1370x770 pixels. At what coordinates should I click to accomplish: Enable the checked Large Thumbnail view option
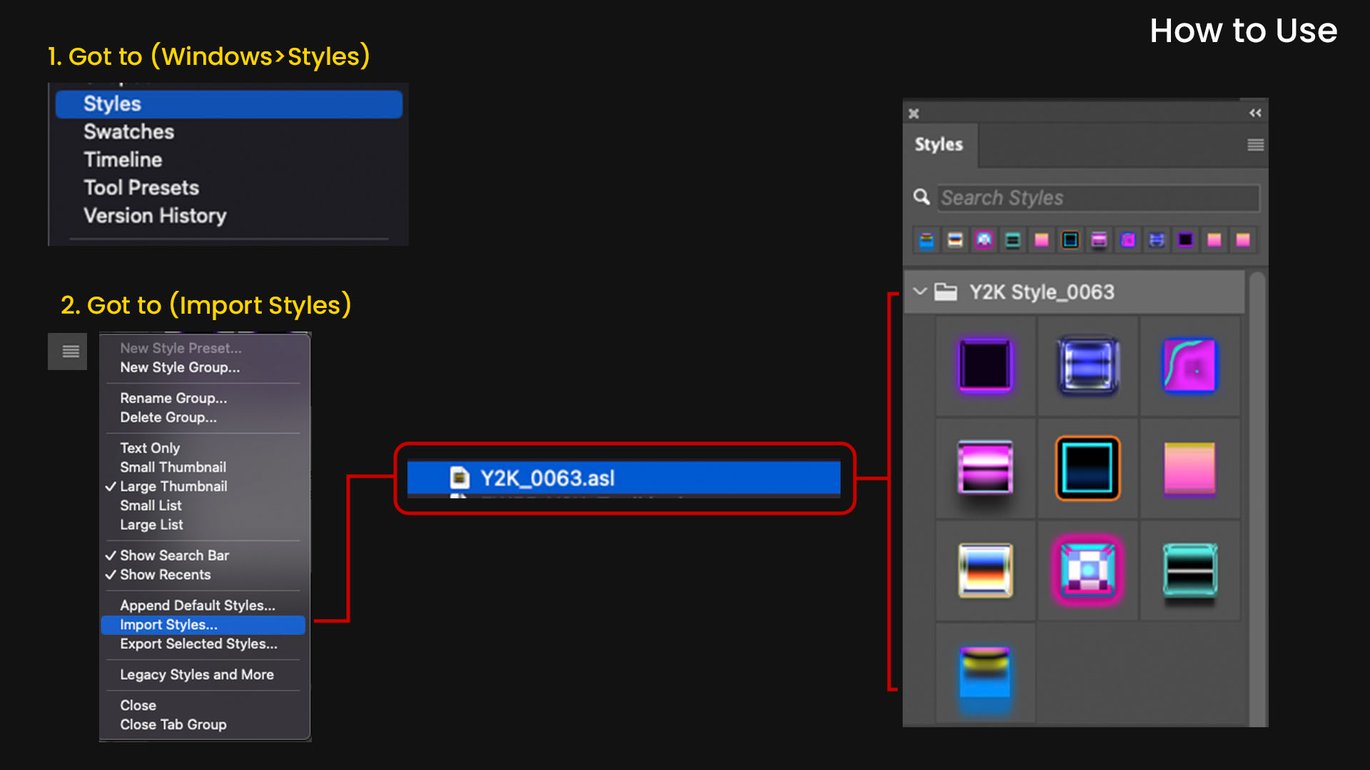pyautogui.click(x=173, y=486)
